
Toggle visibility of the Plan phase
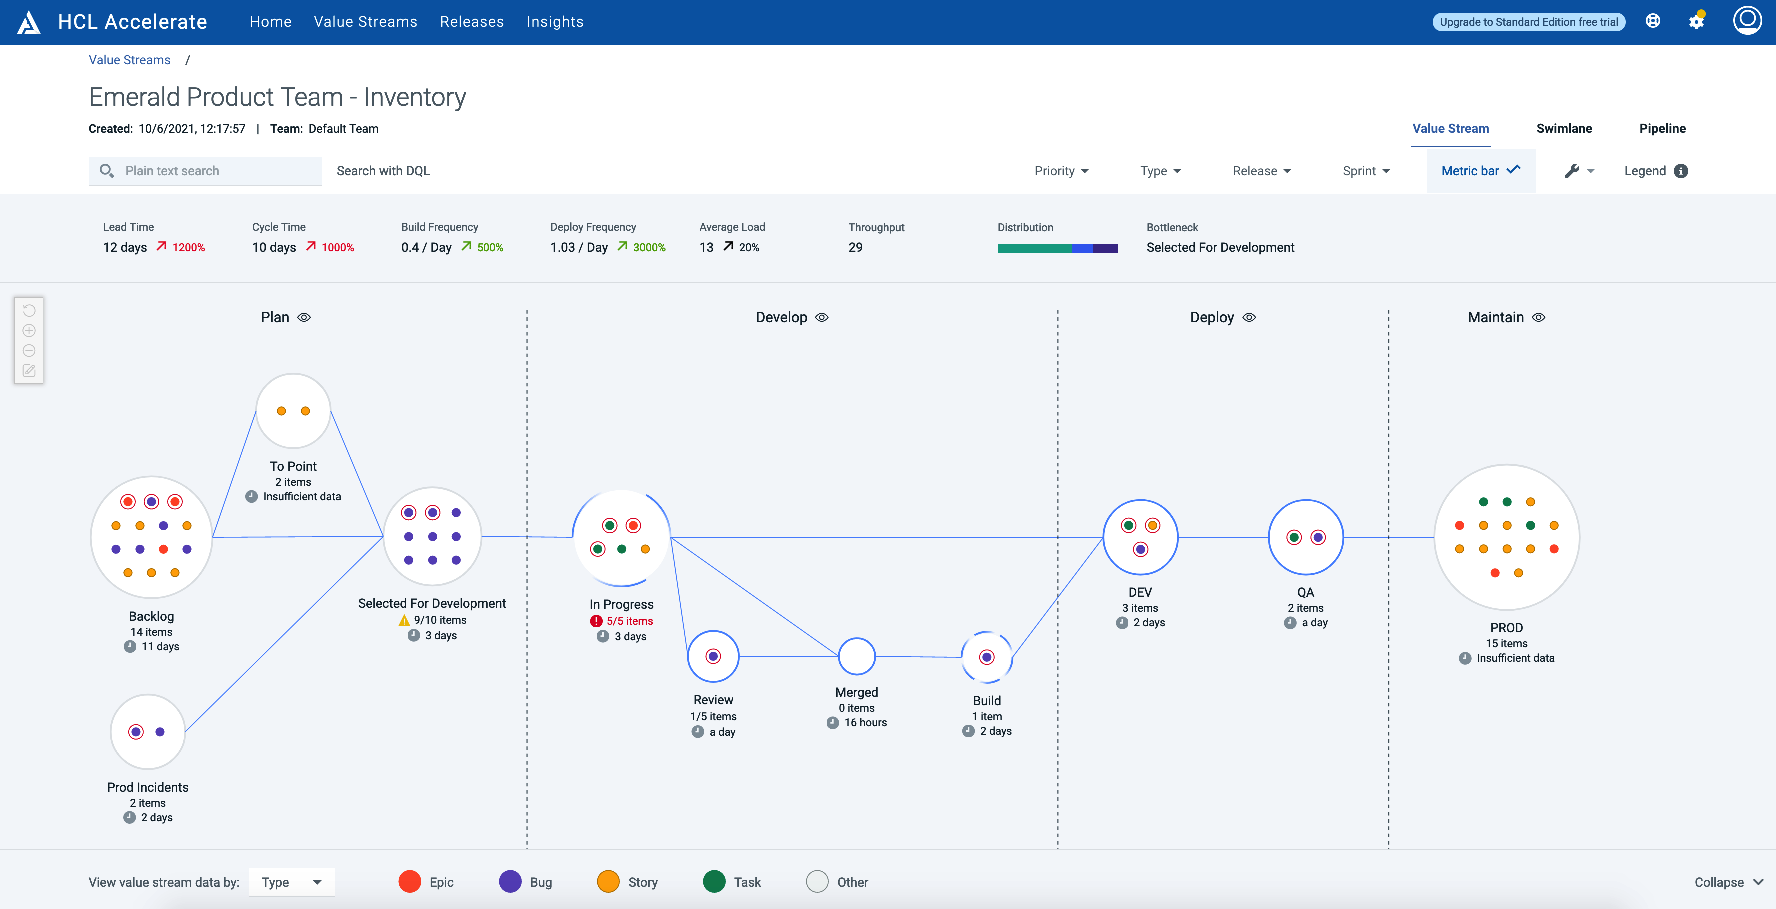coord(304,317)
